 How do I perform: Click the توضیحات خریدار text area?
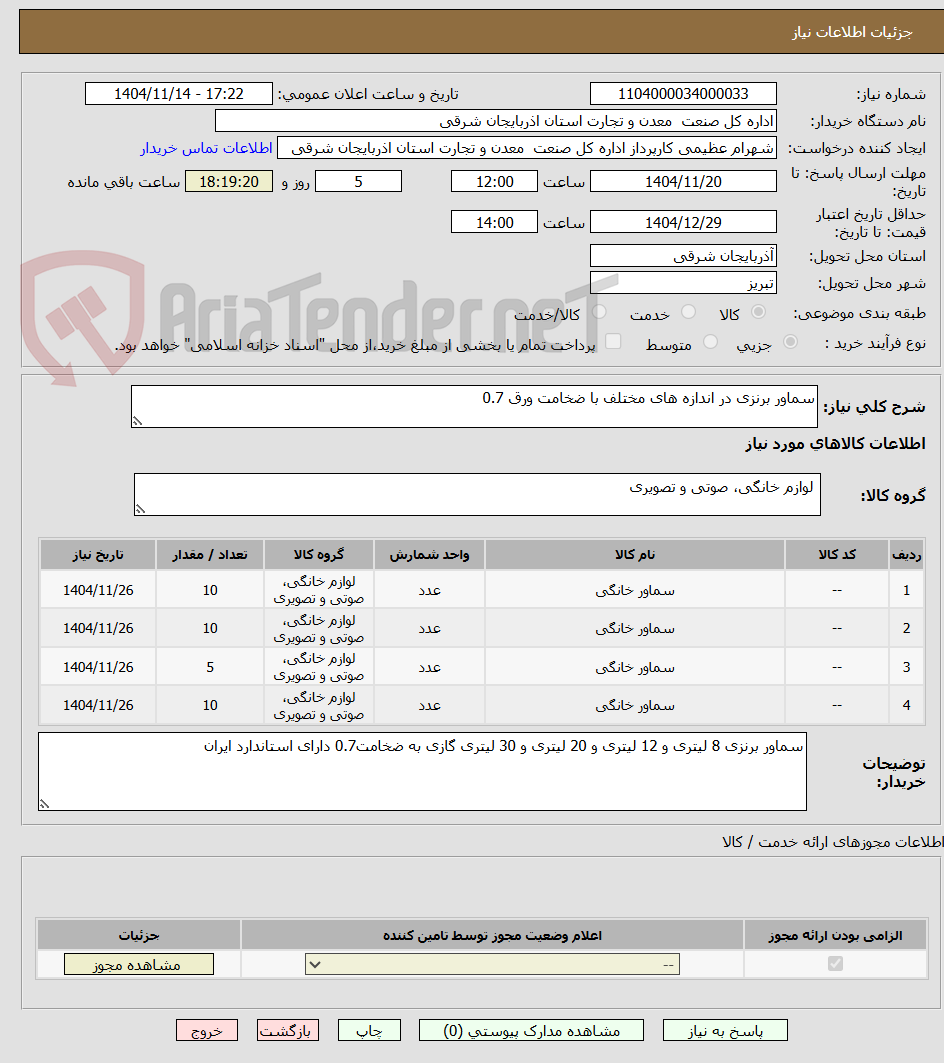tap(422, 771)
